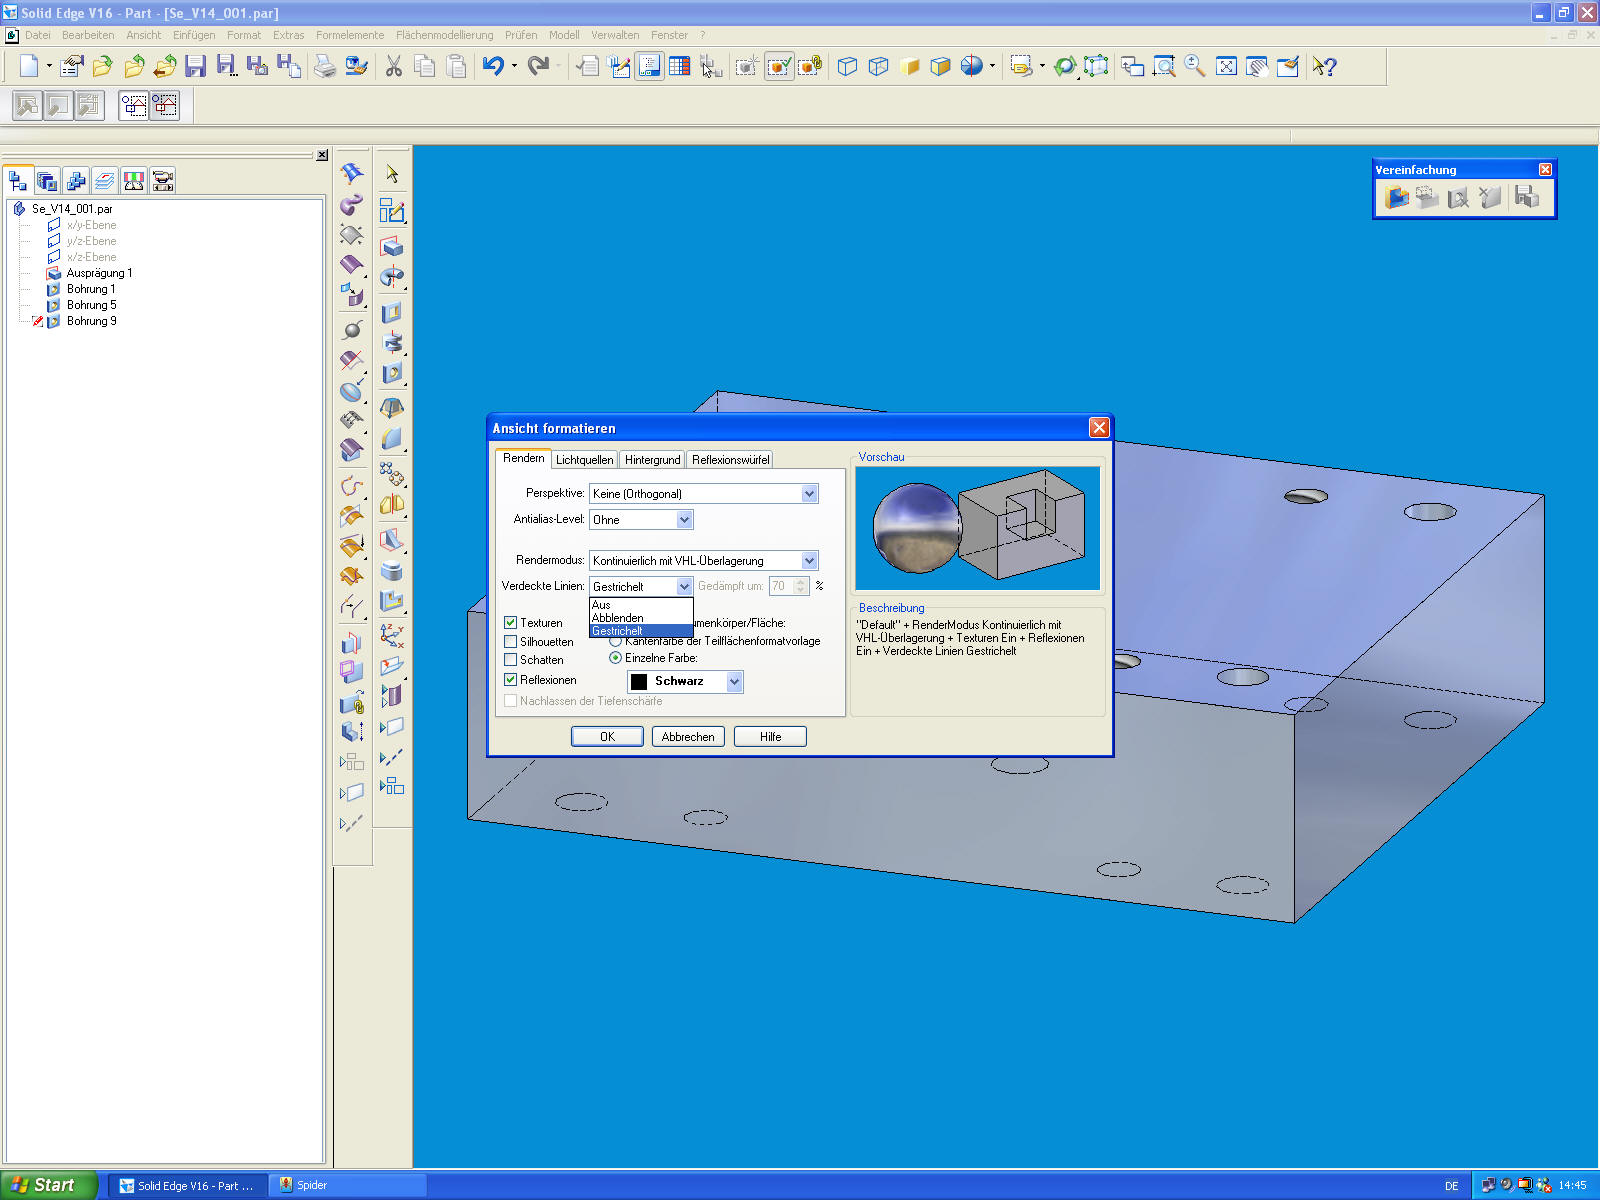Click the Save (floppy disk) icon
Viewport: 1600px width, 1200px height.
click(x=195, y=66)
